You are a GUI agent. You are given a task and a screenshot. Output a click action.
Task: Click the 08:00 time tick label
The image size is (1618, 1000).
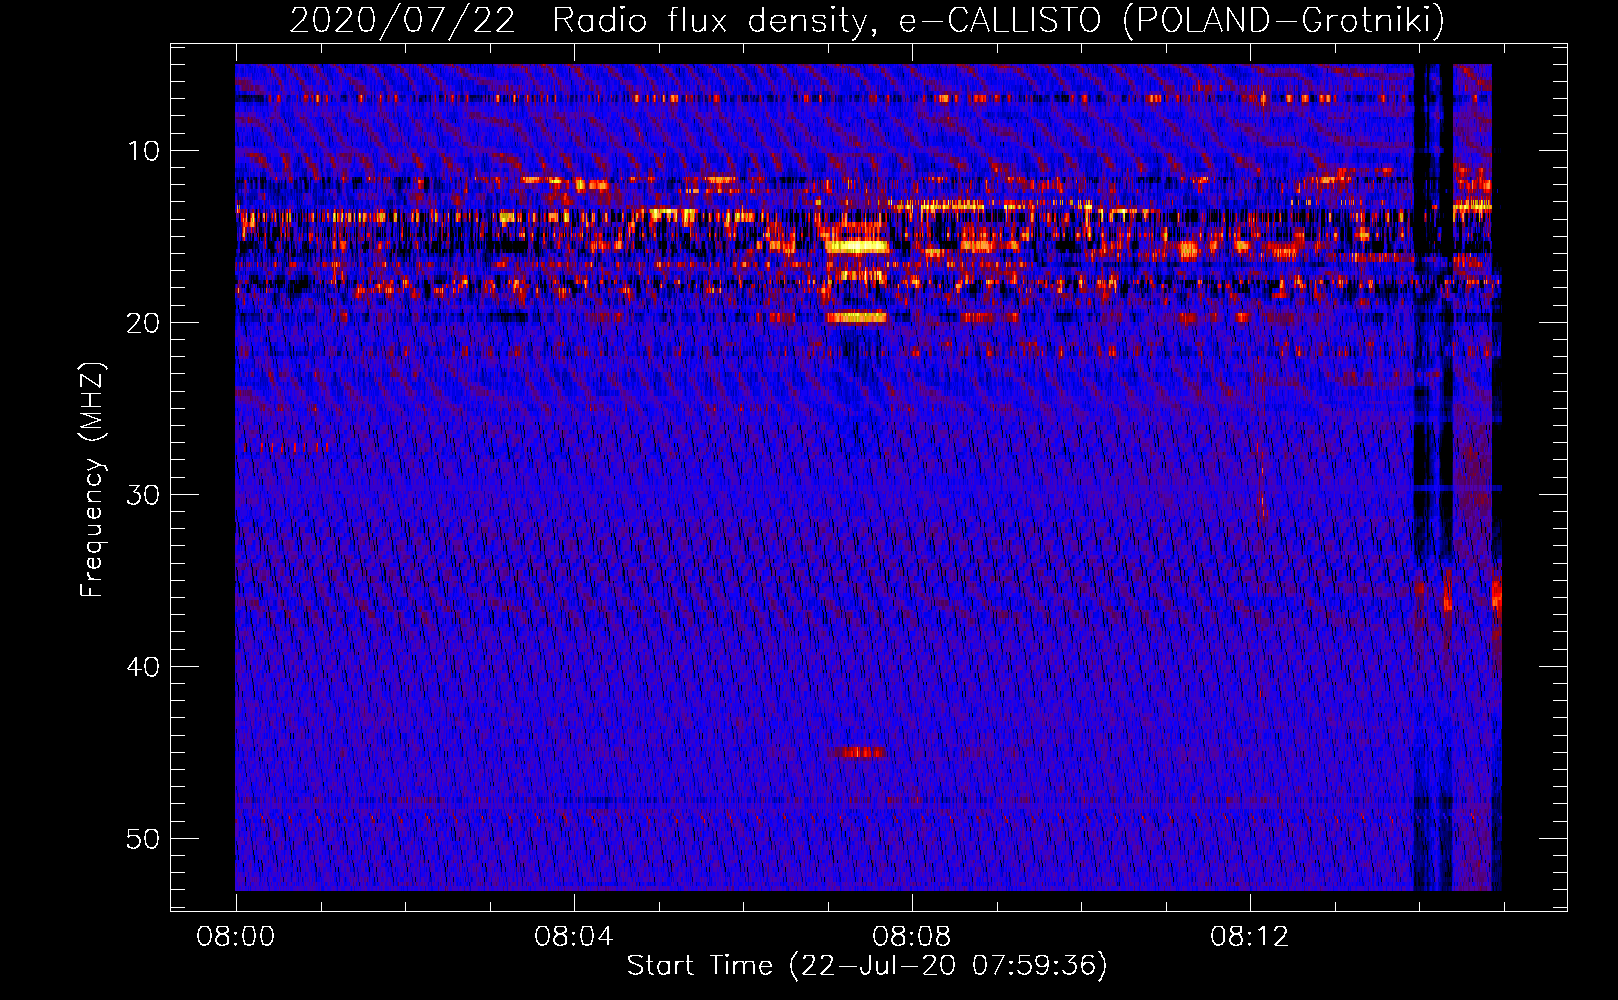(236, 937)
